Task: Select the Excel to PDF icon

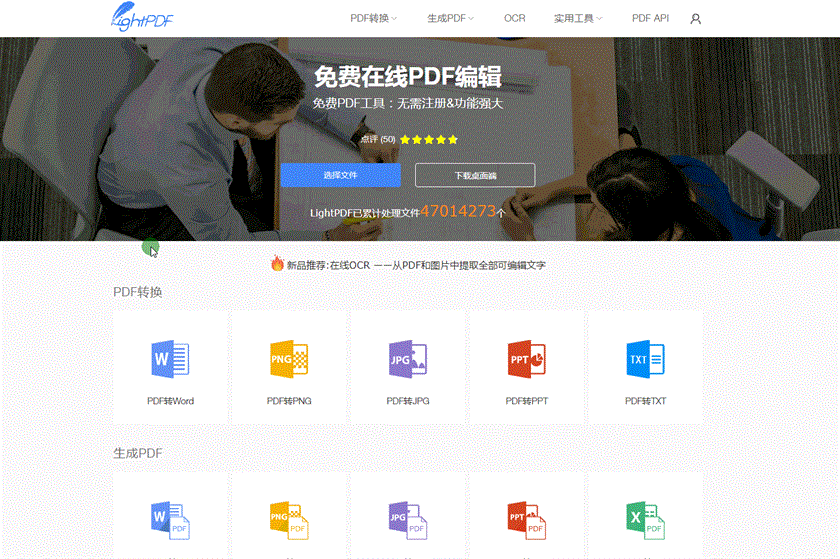Action: [x=645, y=520]
